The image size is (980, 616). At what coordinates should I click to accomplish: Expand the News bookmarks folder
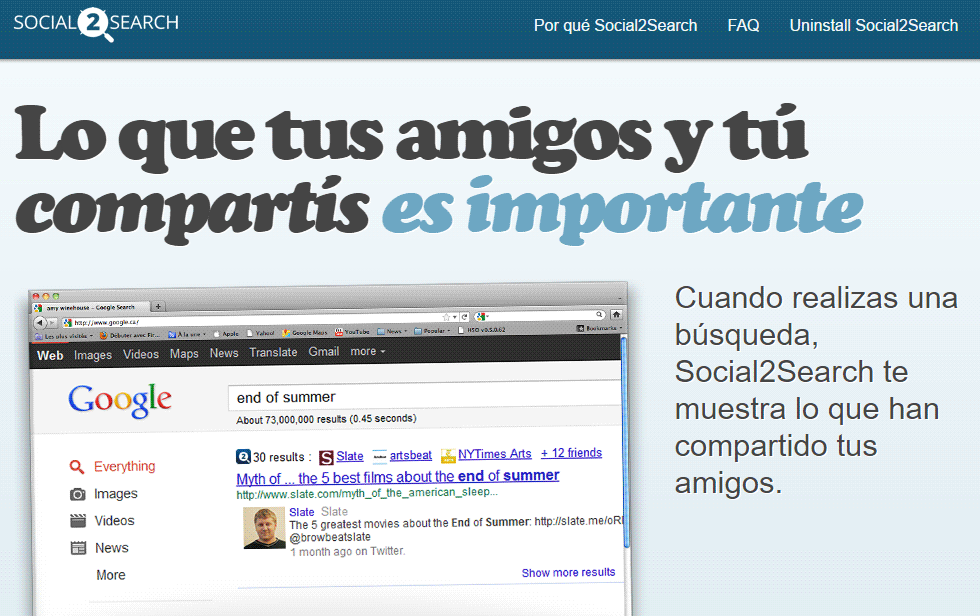coord(392,332)
